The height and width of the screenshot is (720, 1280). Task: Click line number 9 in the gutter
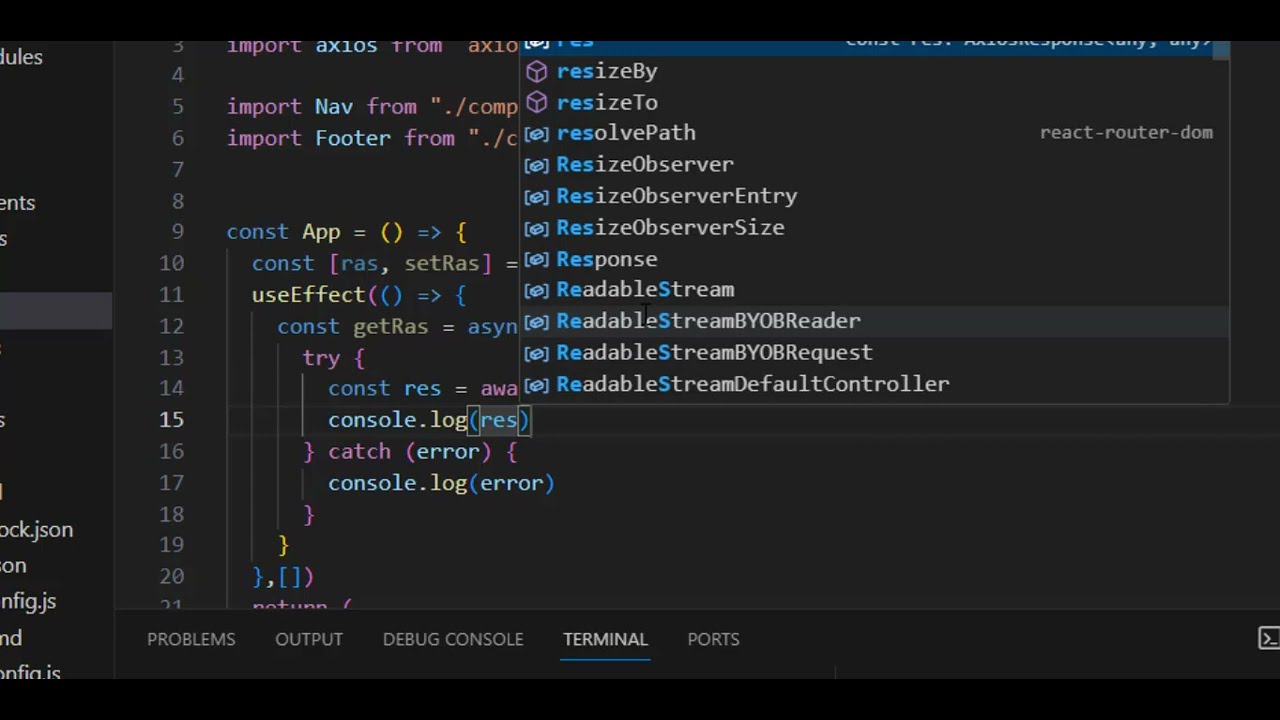click(177, 232)
